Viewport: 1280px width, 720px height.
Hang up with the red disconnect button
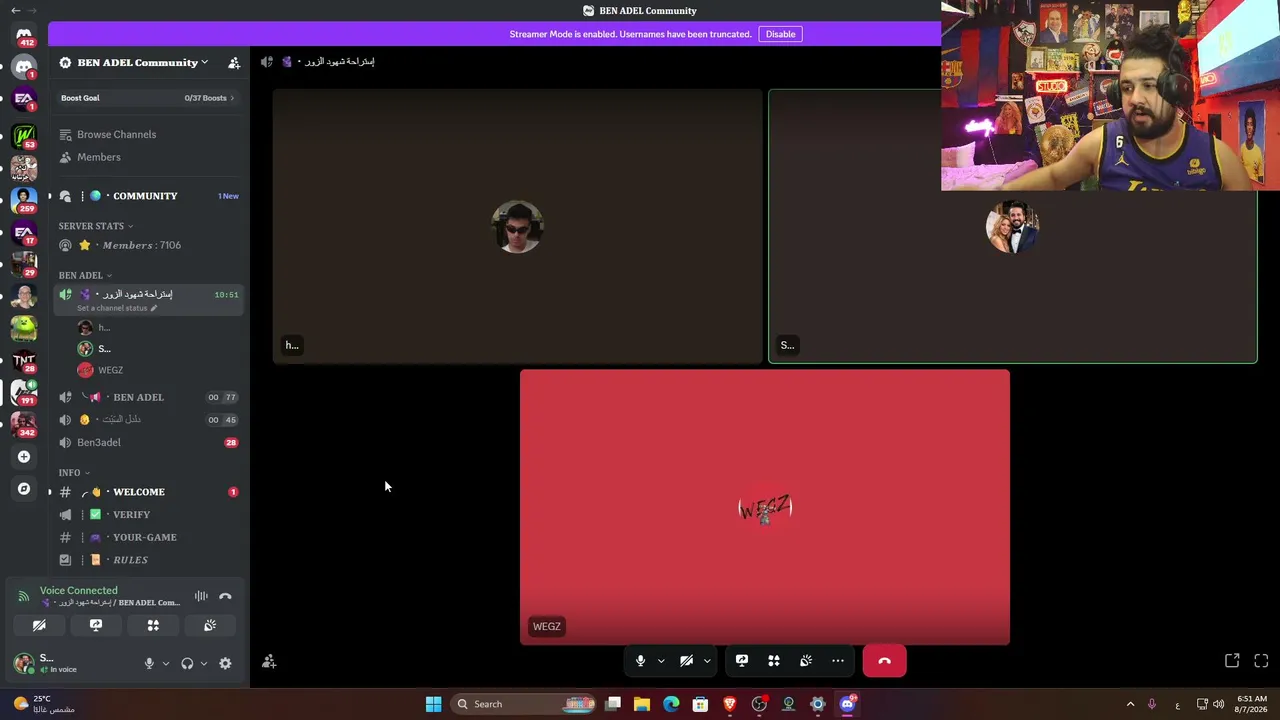click(x=884, y=661)
